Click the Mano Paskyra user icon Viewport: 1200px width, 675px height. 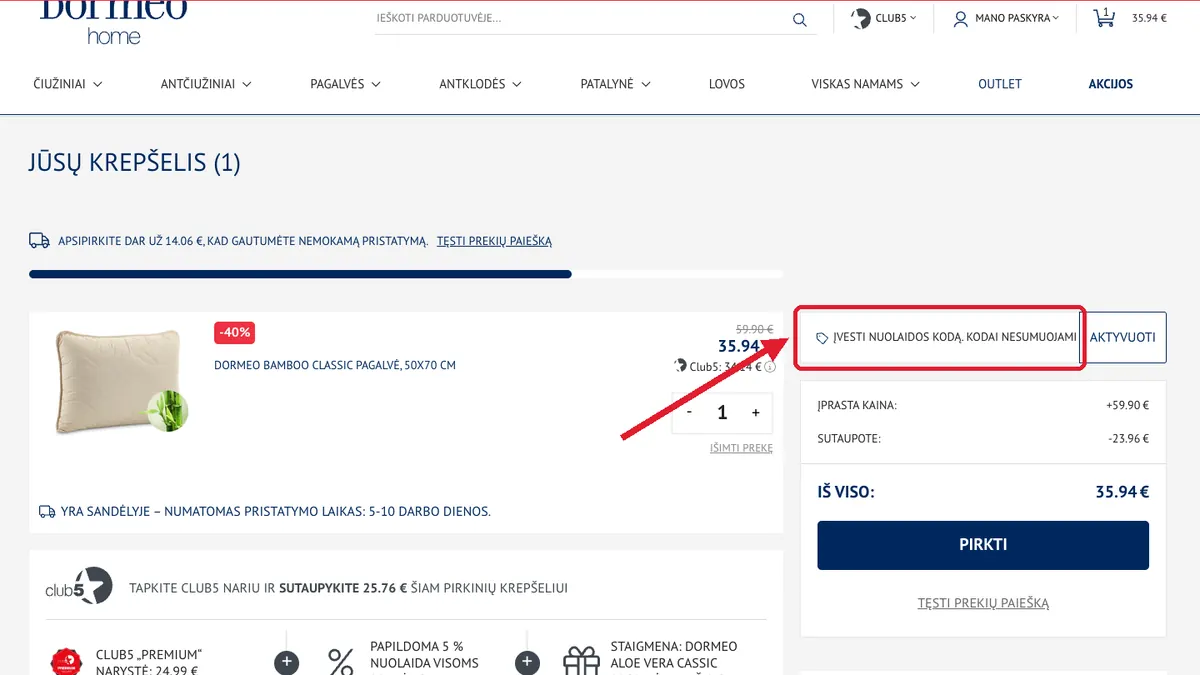pyautogui.click(x=960, y=19)
